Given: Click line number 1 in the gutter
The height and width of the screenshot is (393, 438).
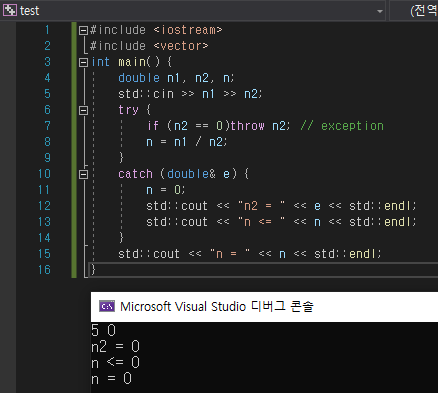Looking at the screenshot, I should [x=47, y=30].
